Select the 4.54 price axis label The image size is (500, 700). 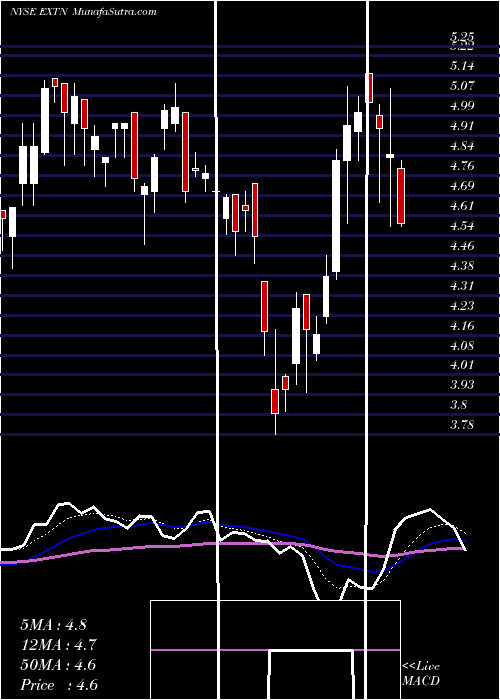coord(462,226)
